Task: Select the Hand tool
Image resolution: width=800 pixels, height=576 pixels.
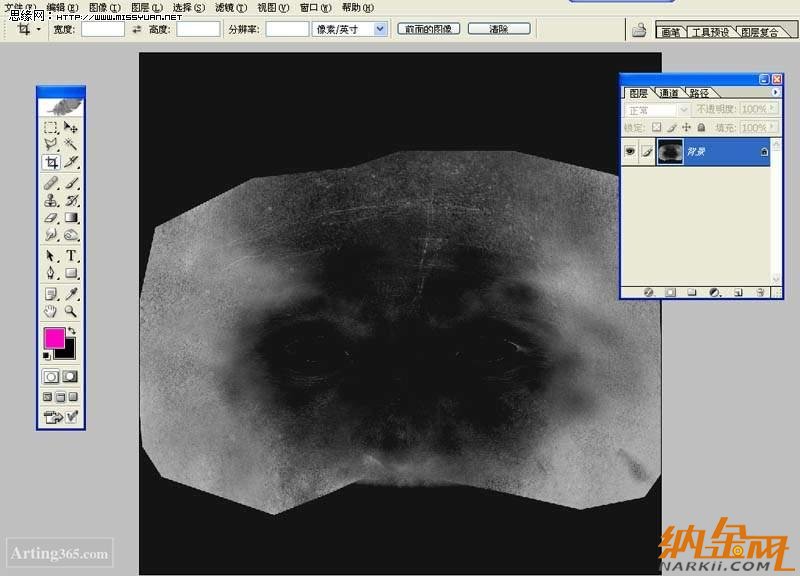Action: click(x=51, y=311)
